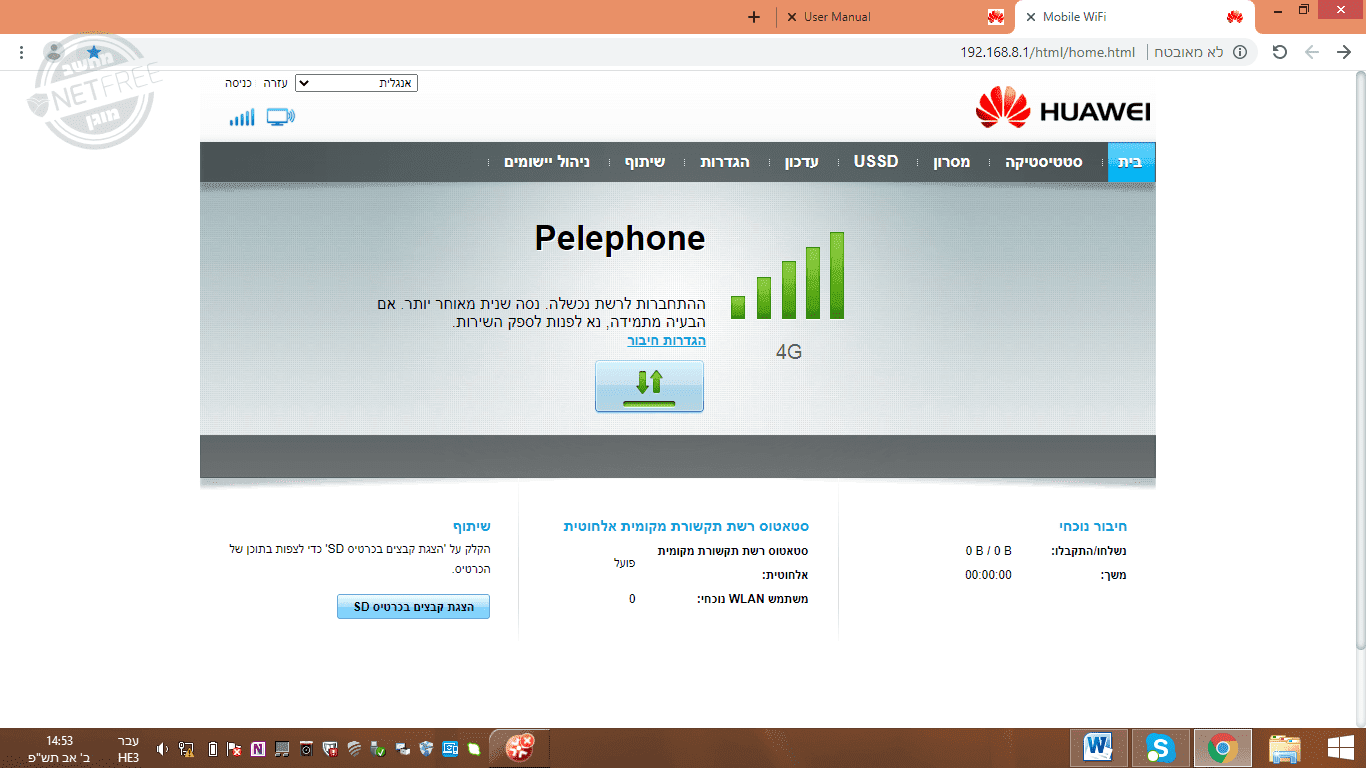Click the red round app icon on taskbar
Viewport: 1366px width, 768px height.
click(x=520, y=747)
